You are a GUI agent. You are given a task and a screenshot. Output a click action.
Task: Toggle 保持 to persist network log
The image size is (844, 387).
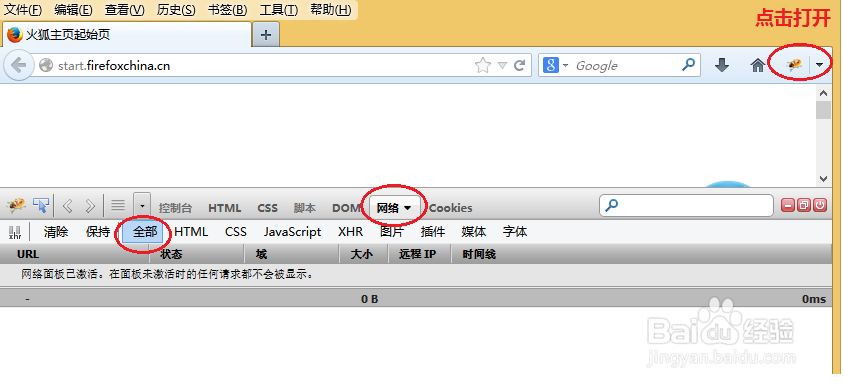pos(97,232)
